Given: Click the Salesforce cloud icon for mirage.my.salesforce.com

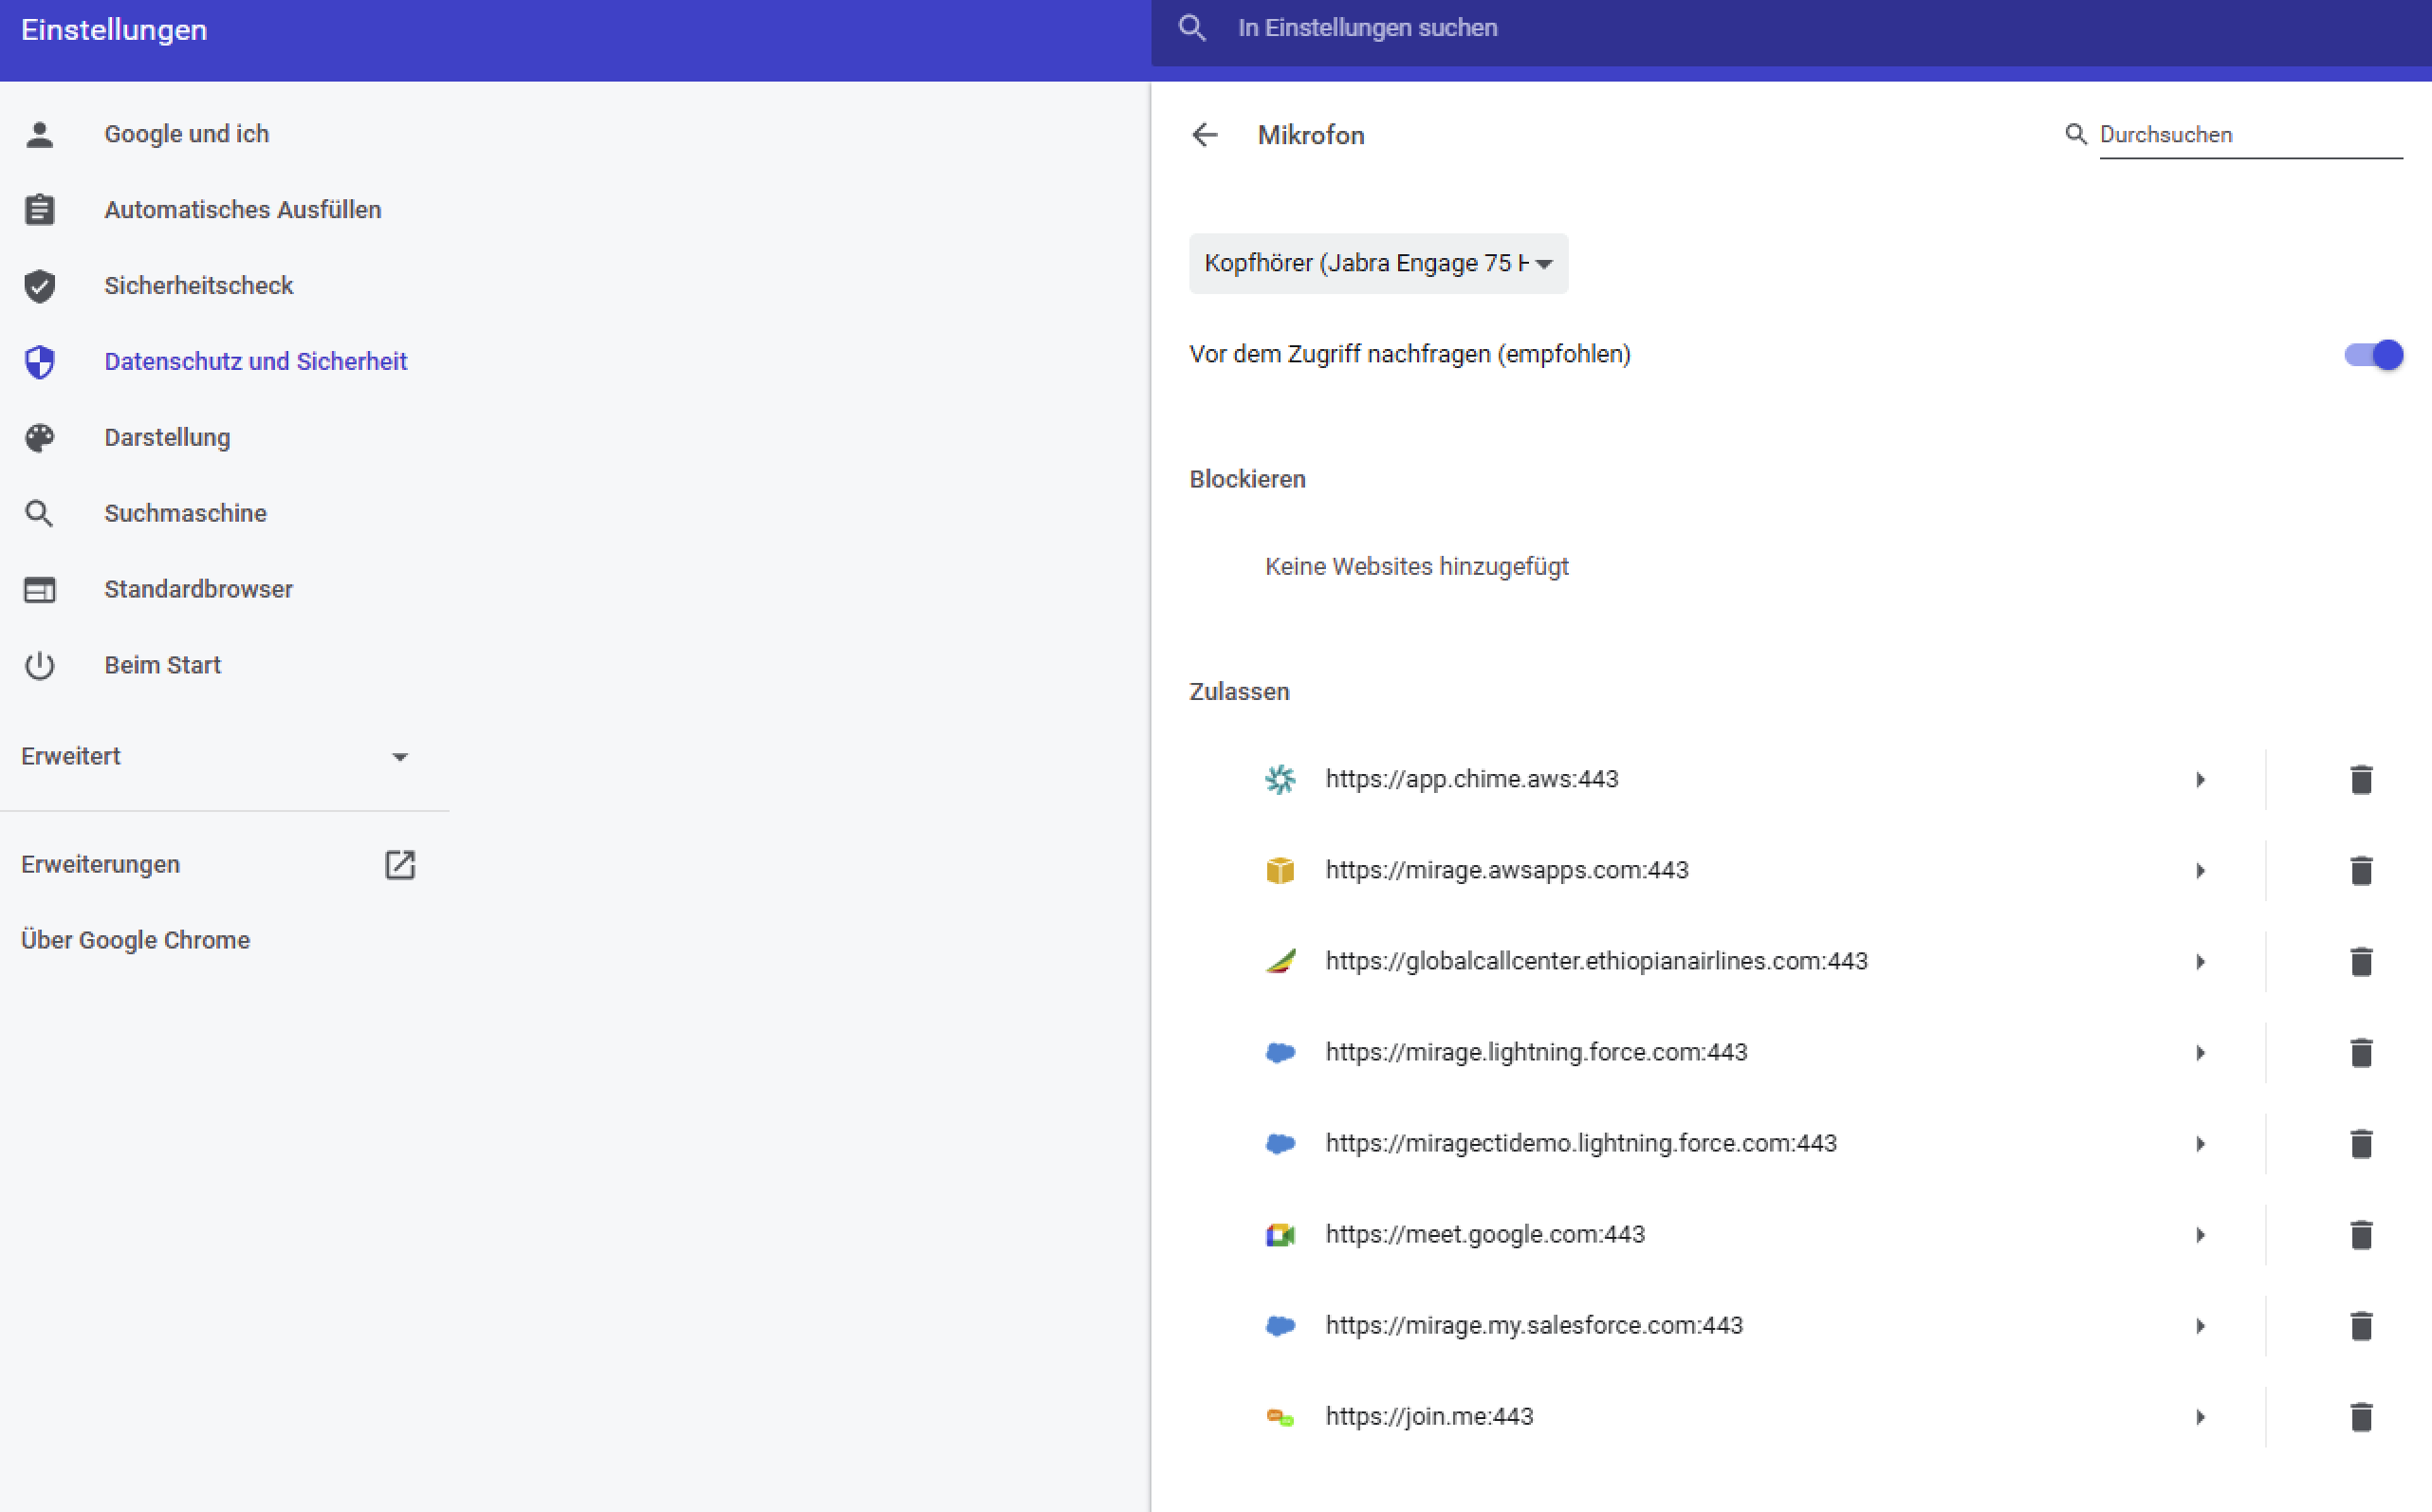Looking at the screenshot, I should [1280, 1325].
